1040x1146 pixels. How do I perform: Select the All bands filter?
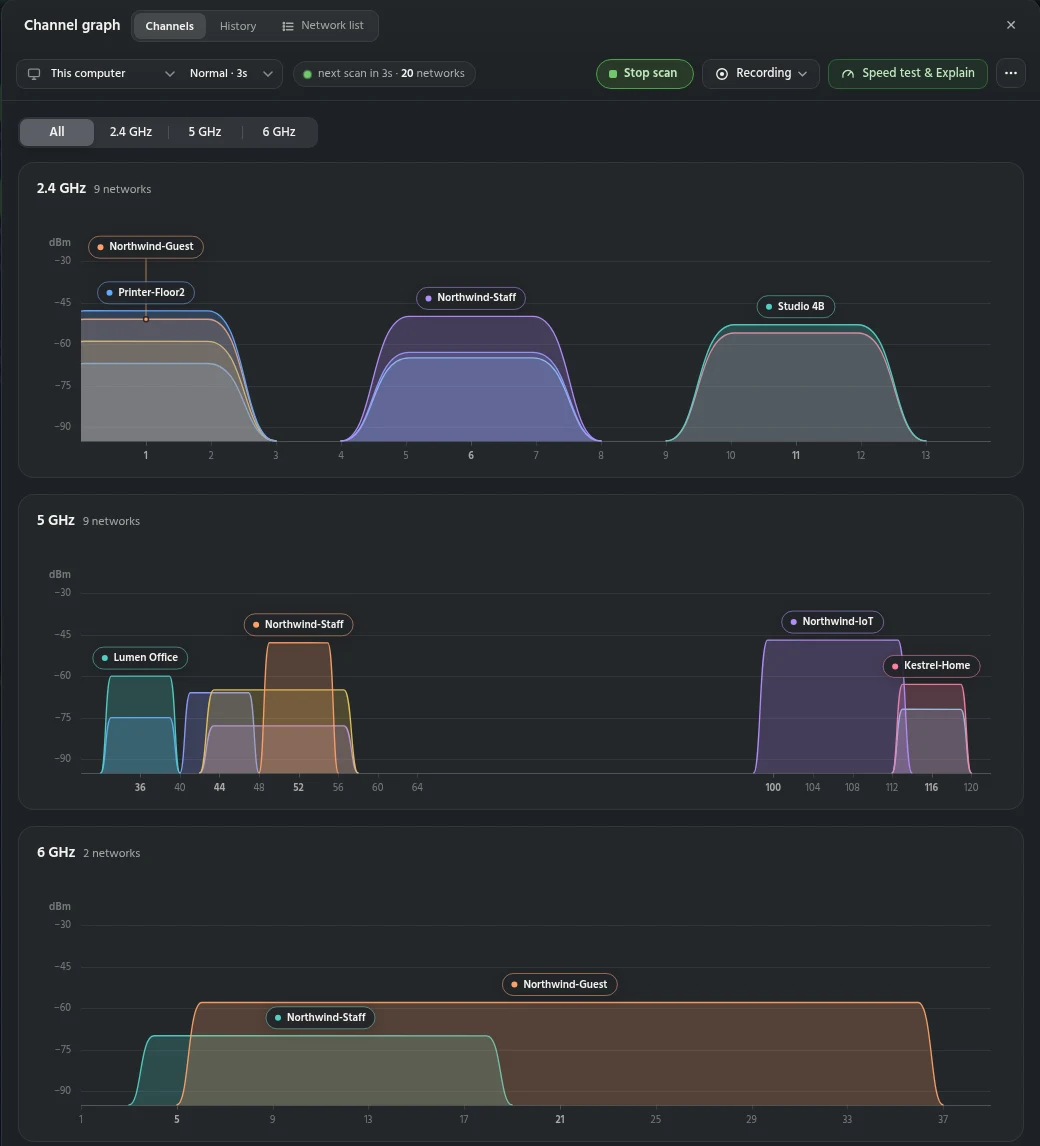[57, 132]
